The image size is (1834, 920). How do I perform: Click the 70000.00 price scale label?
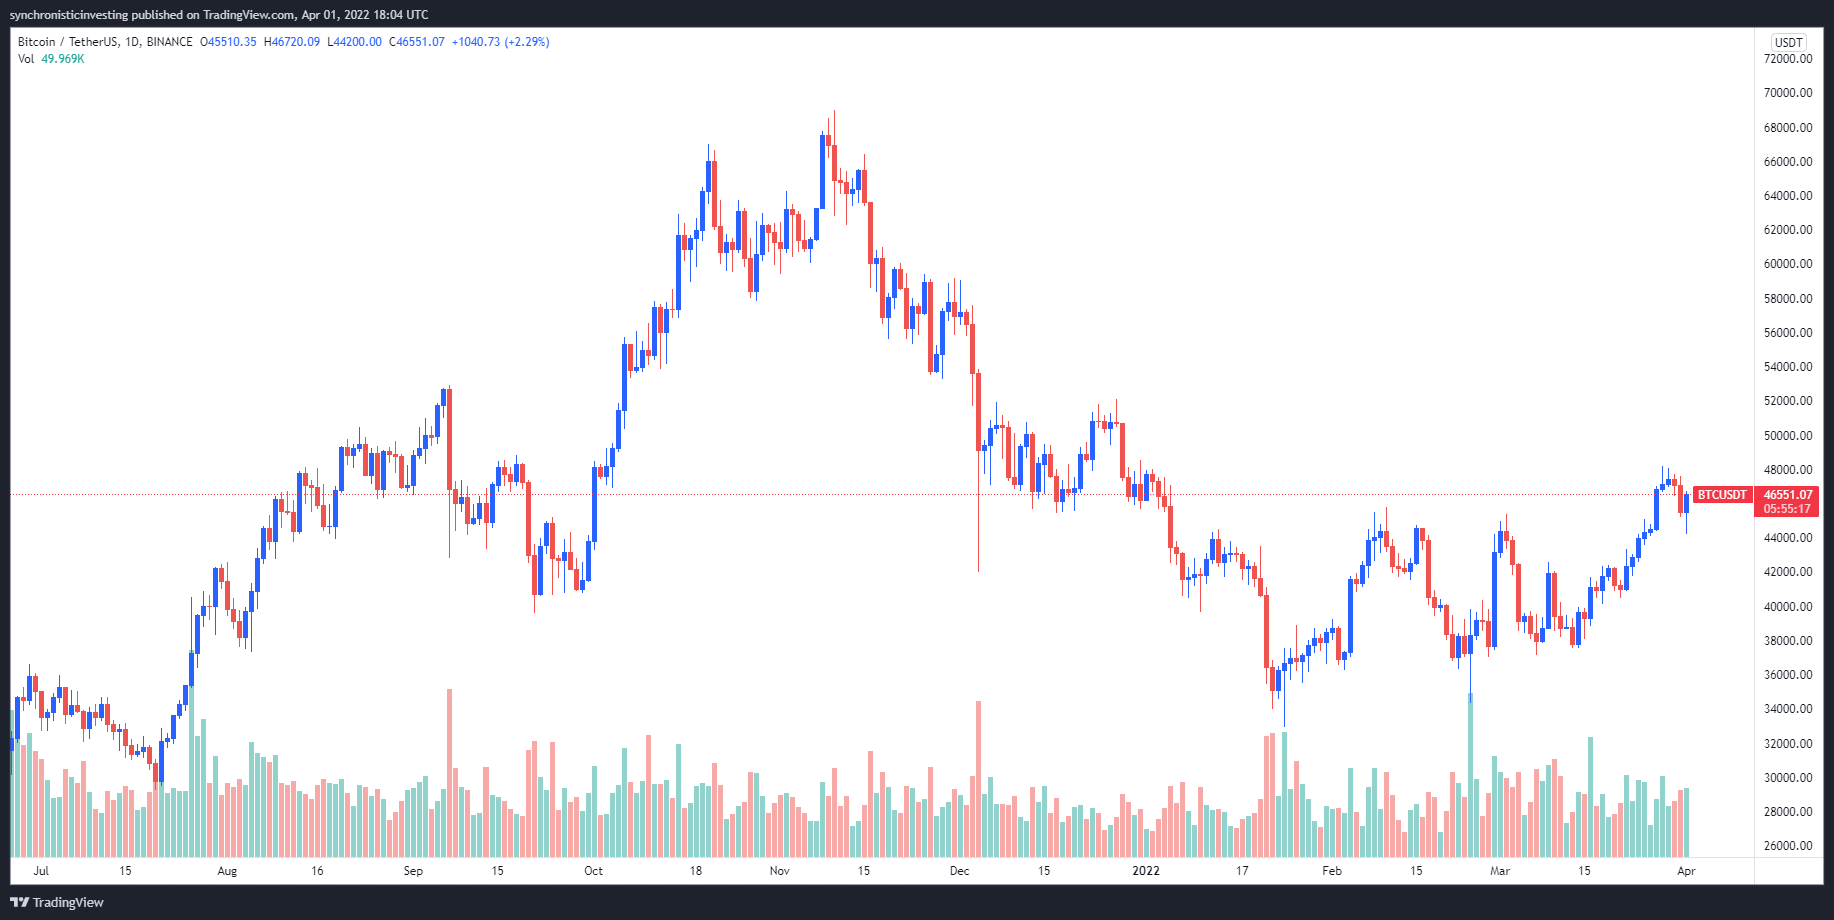(x=1788, y=93)
